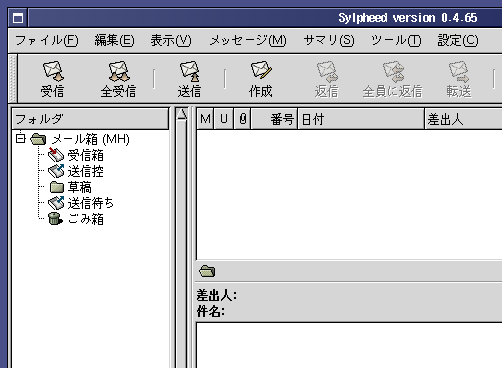Screen dimensions: 502x368
Task: Click the folder pane scrollbar up arrow
Action: point(182,115)
